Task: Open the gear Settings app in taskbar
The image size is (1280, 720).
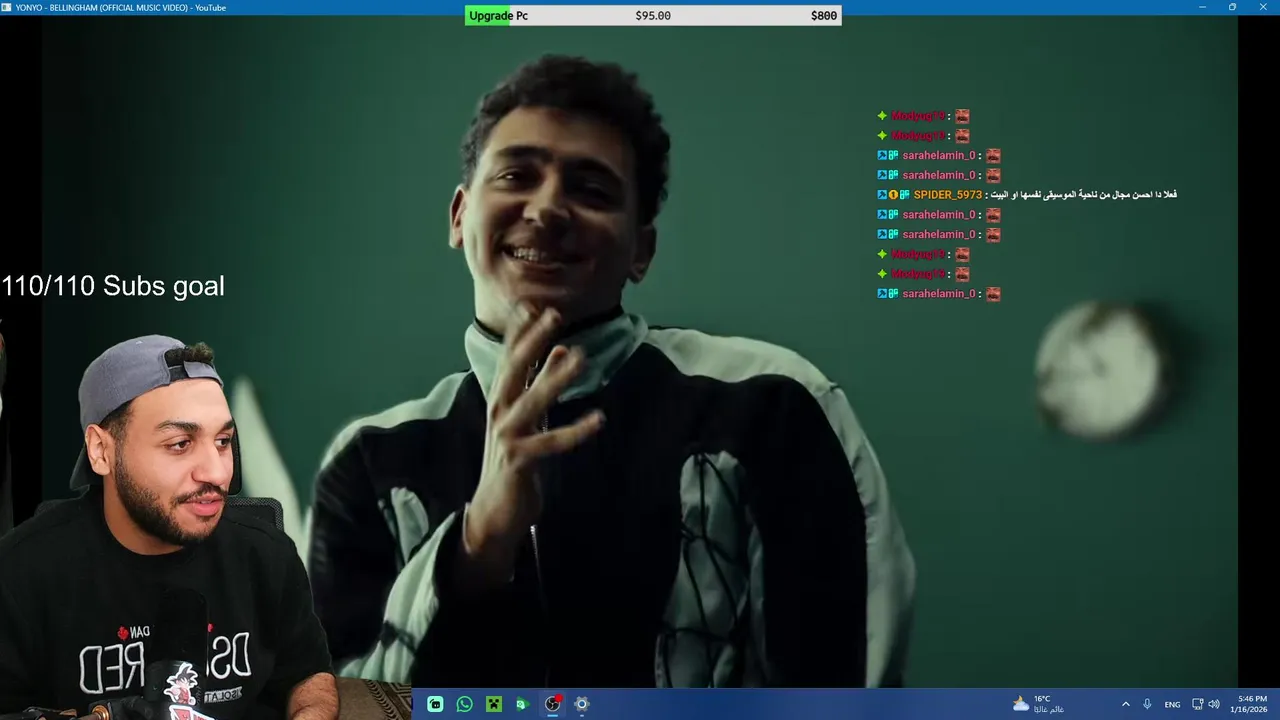Action: click(x=582, y=704)
